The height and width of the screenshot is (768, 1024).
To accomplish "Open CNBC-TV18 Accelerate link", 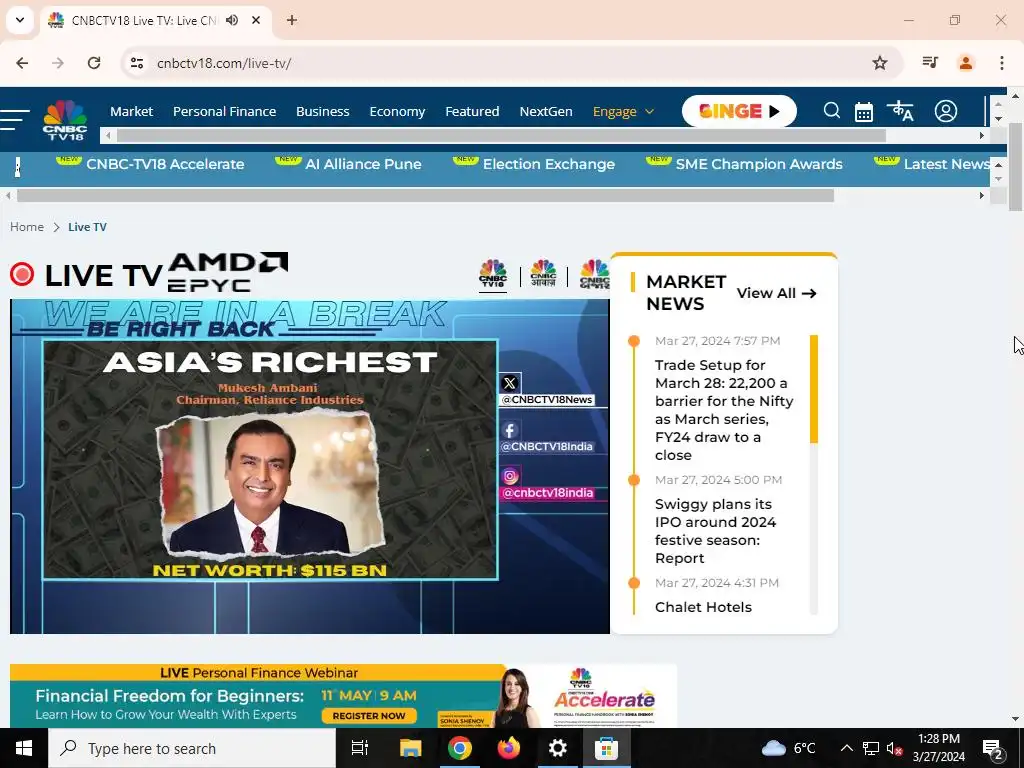I will tap(165, 164).
